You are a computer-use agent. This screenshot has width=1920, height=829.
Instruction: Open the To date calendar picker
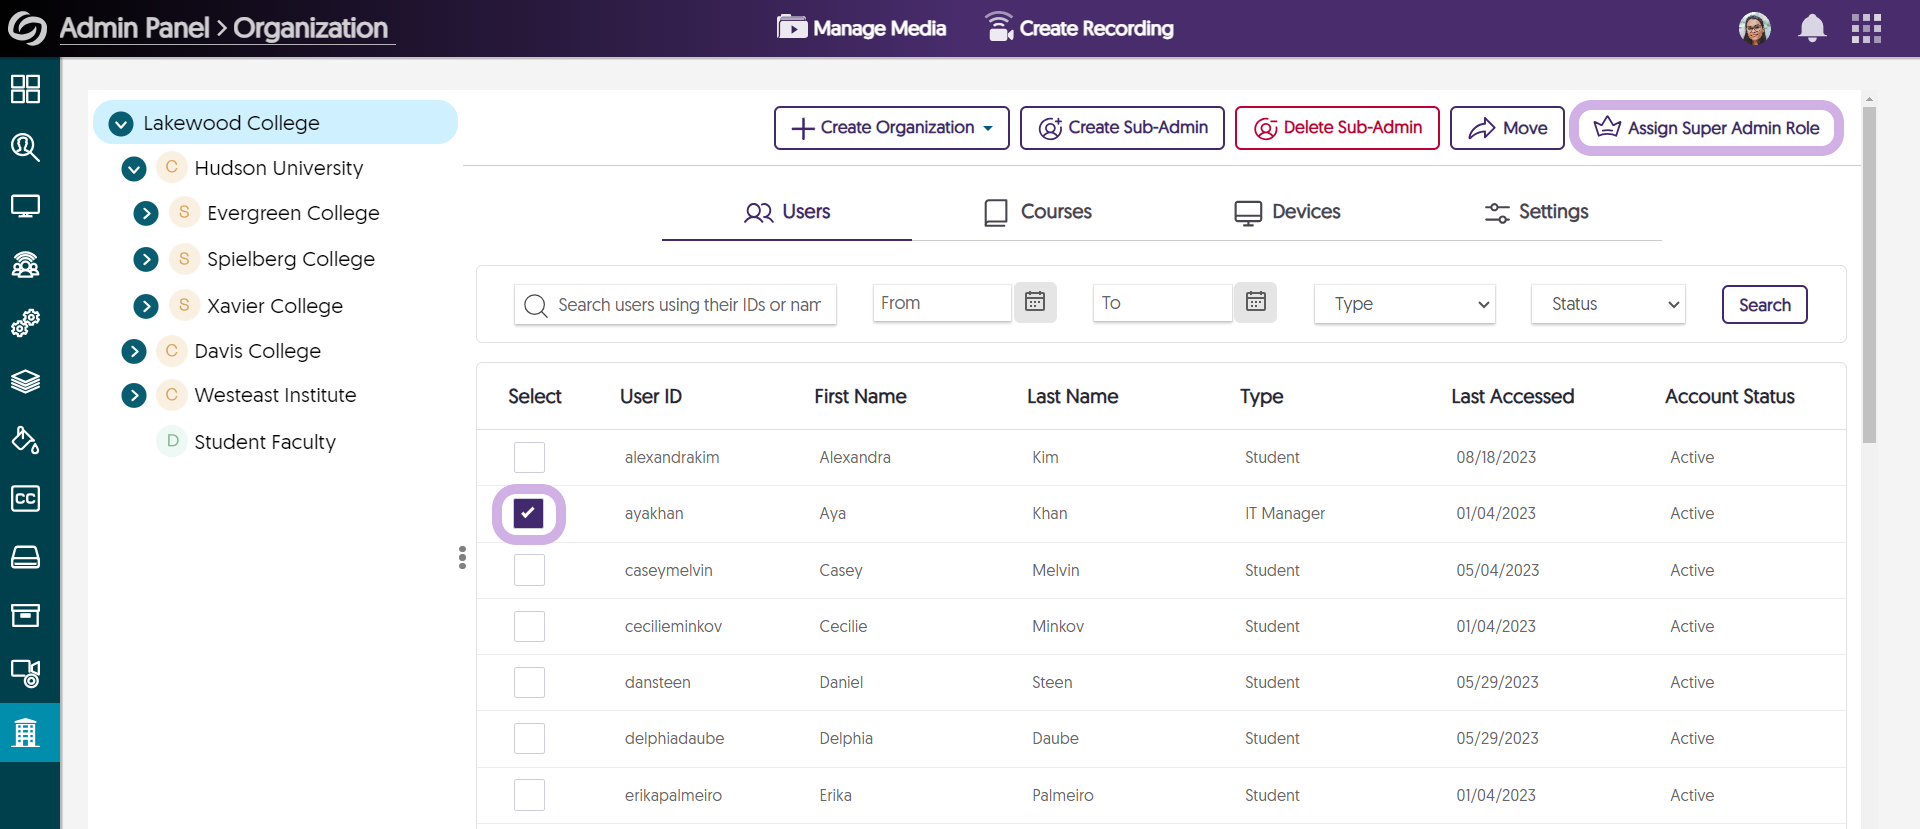[1255, 302]
